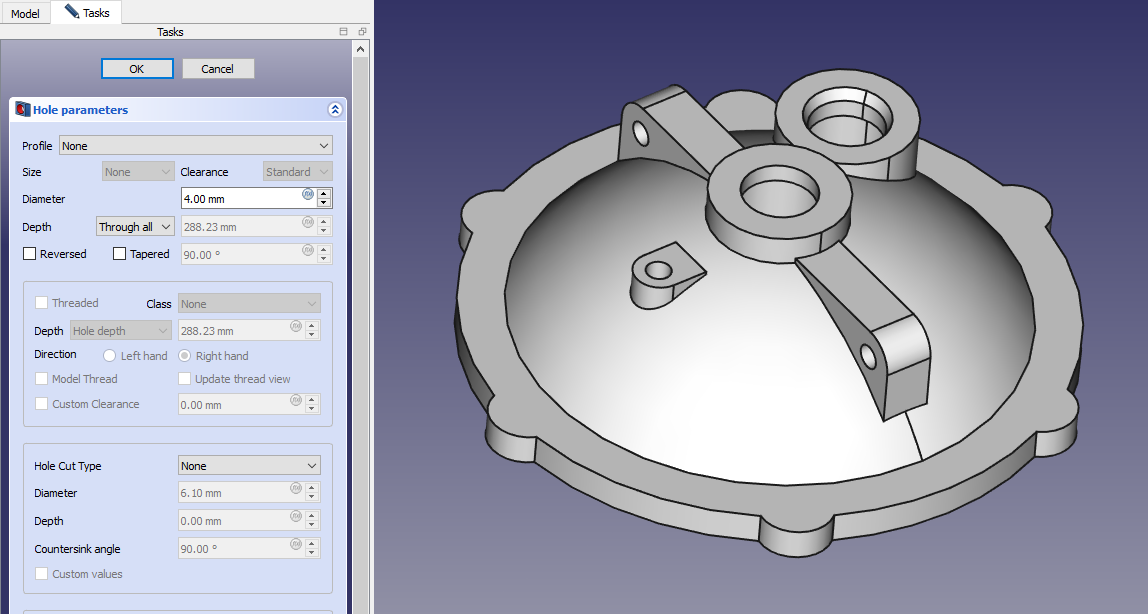Click the scroll-up arrow of the Tasks panel
Viewport: 1148px width, 614px height.
[361, 48]
